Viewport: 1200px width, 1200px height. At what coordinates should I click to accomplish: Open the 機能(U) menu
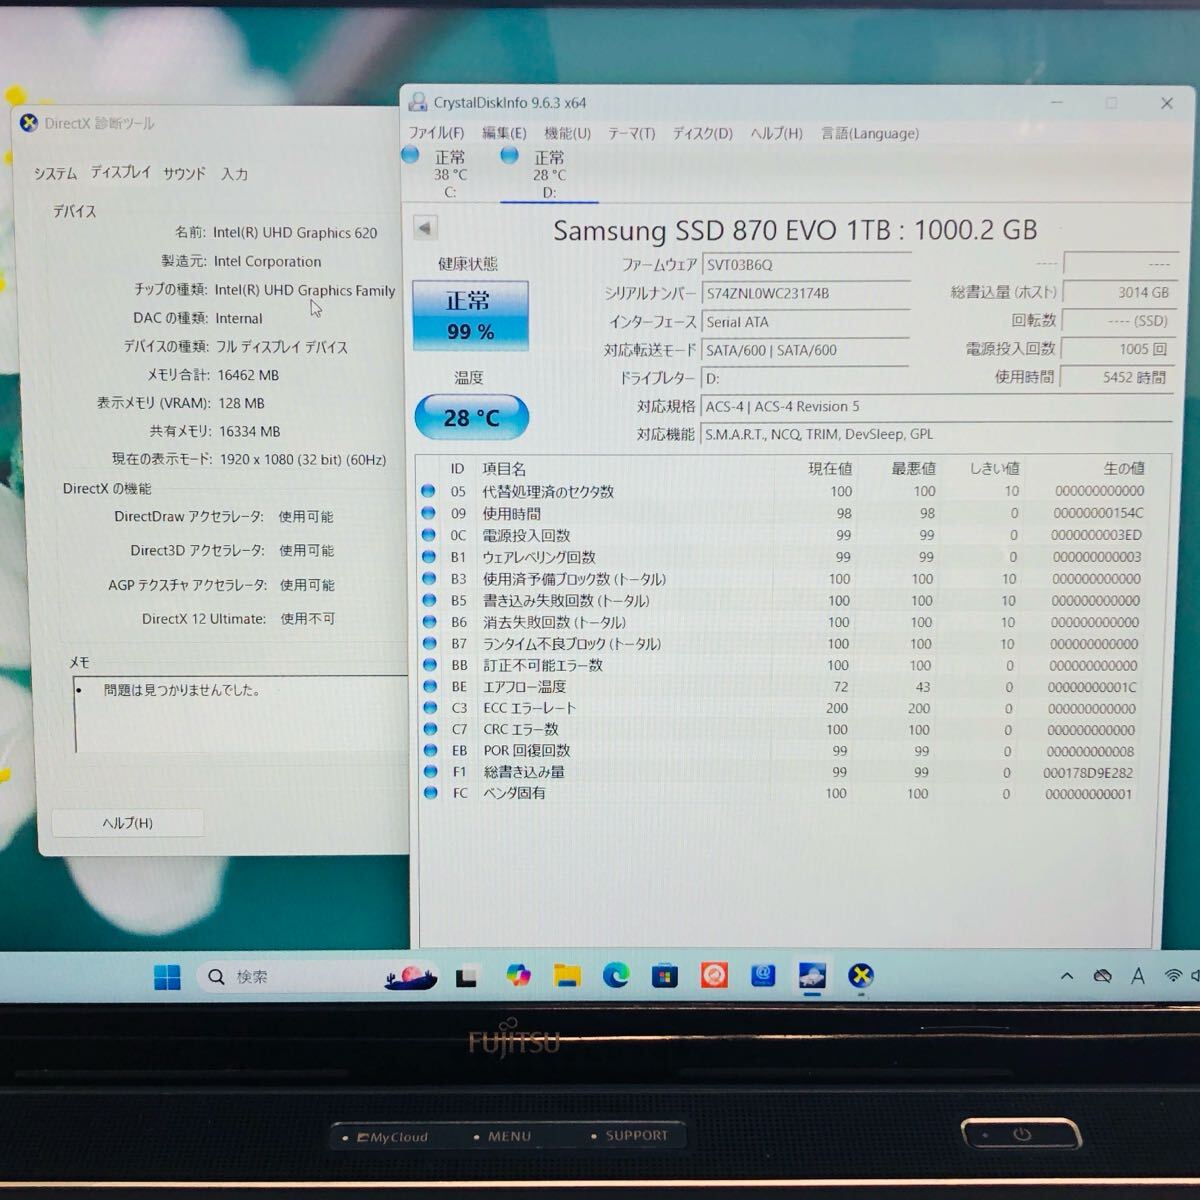(x=568, y=133)
